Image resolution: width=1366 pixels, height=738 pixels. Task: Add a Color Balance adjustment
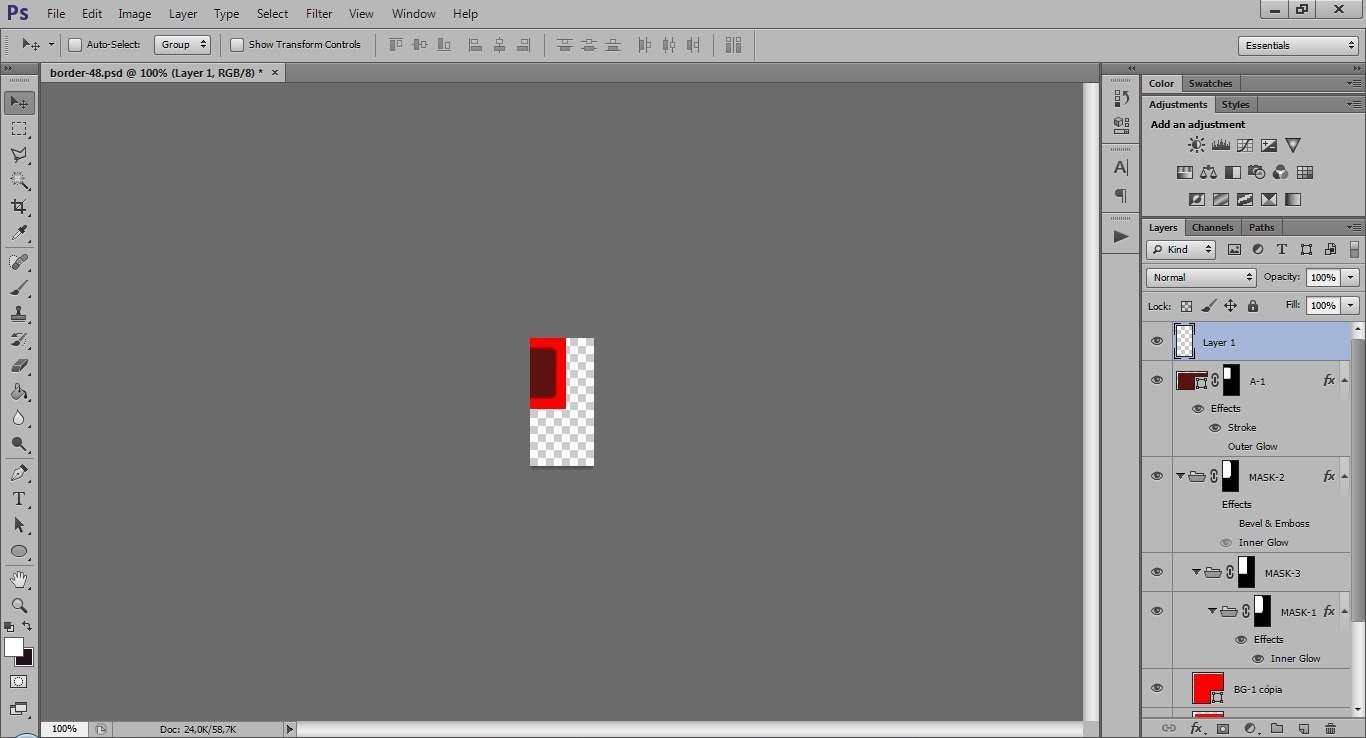pos(1209,173)
